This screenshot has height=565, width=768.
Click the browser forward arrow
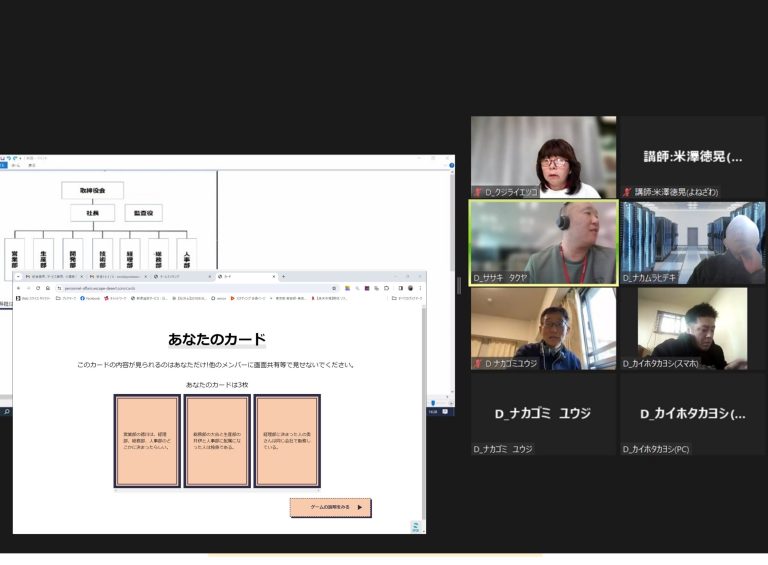click(28, 288)
